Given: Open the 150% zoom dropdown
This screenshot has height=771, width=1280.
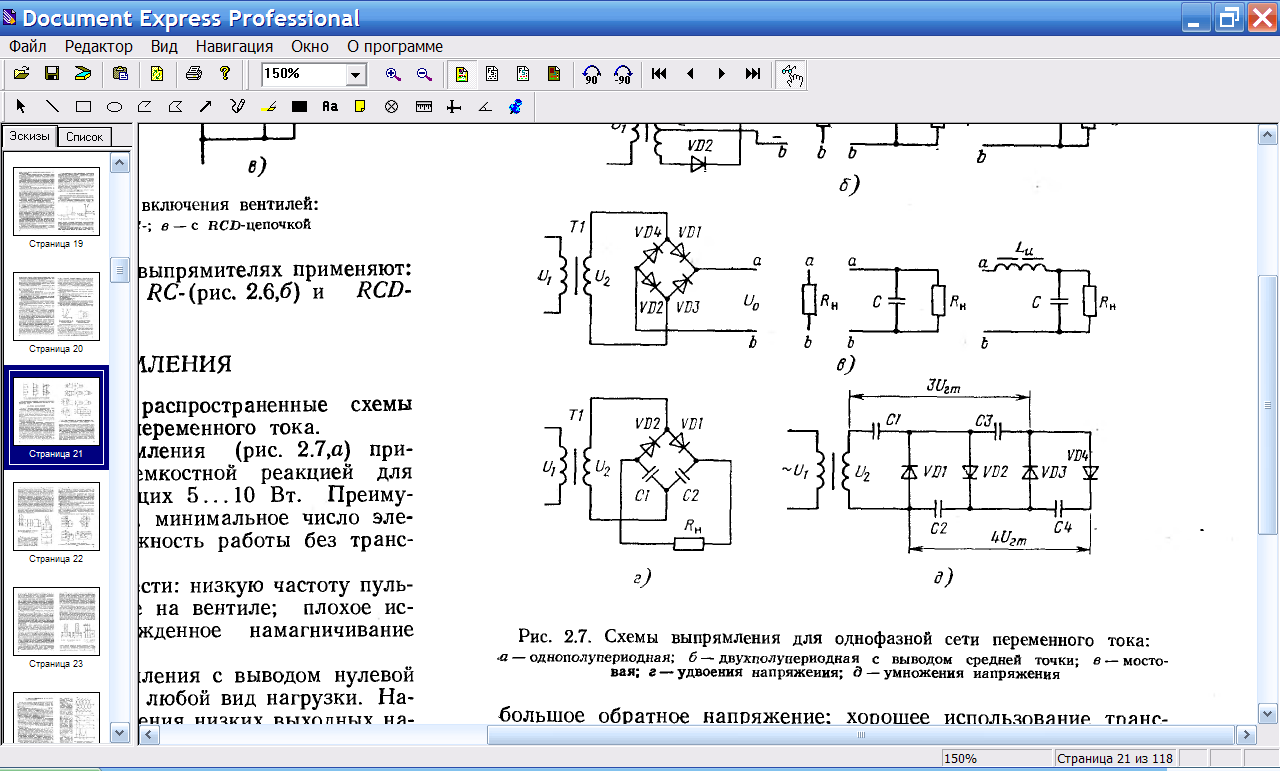Looking at the screenshot, I should [356, 74].
